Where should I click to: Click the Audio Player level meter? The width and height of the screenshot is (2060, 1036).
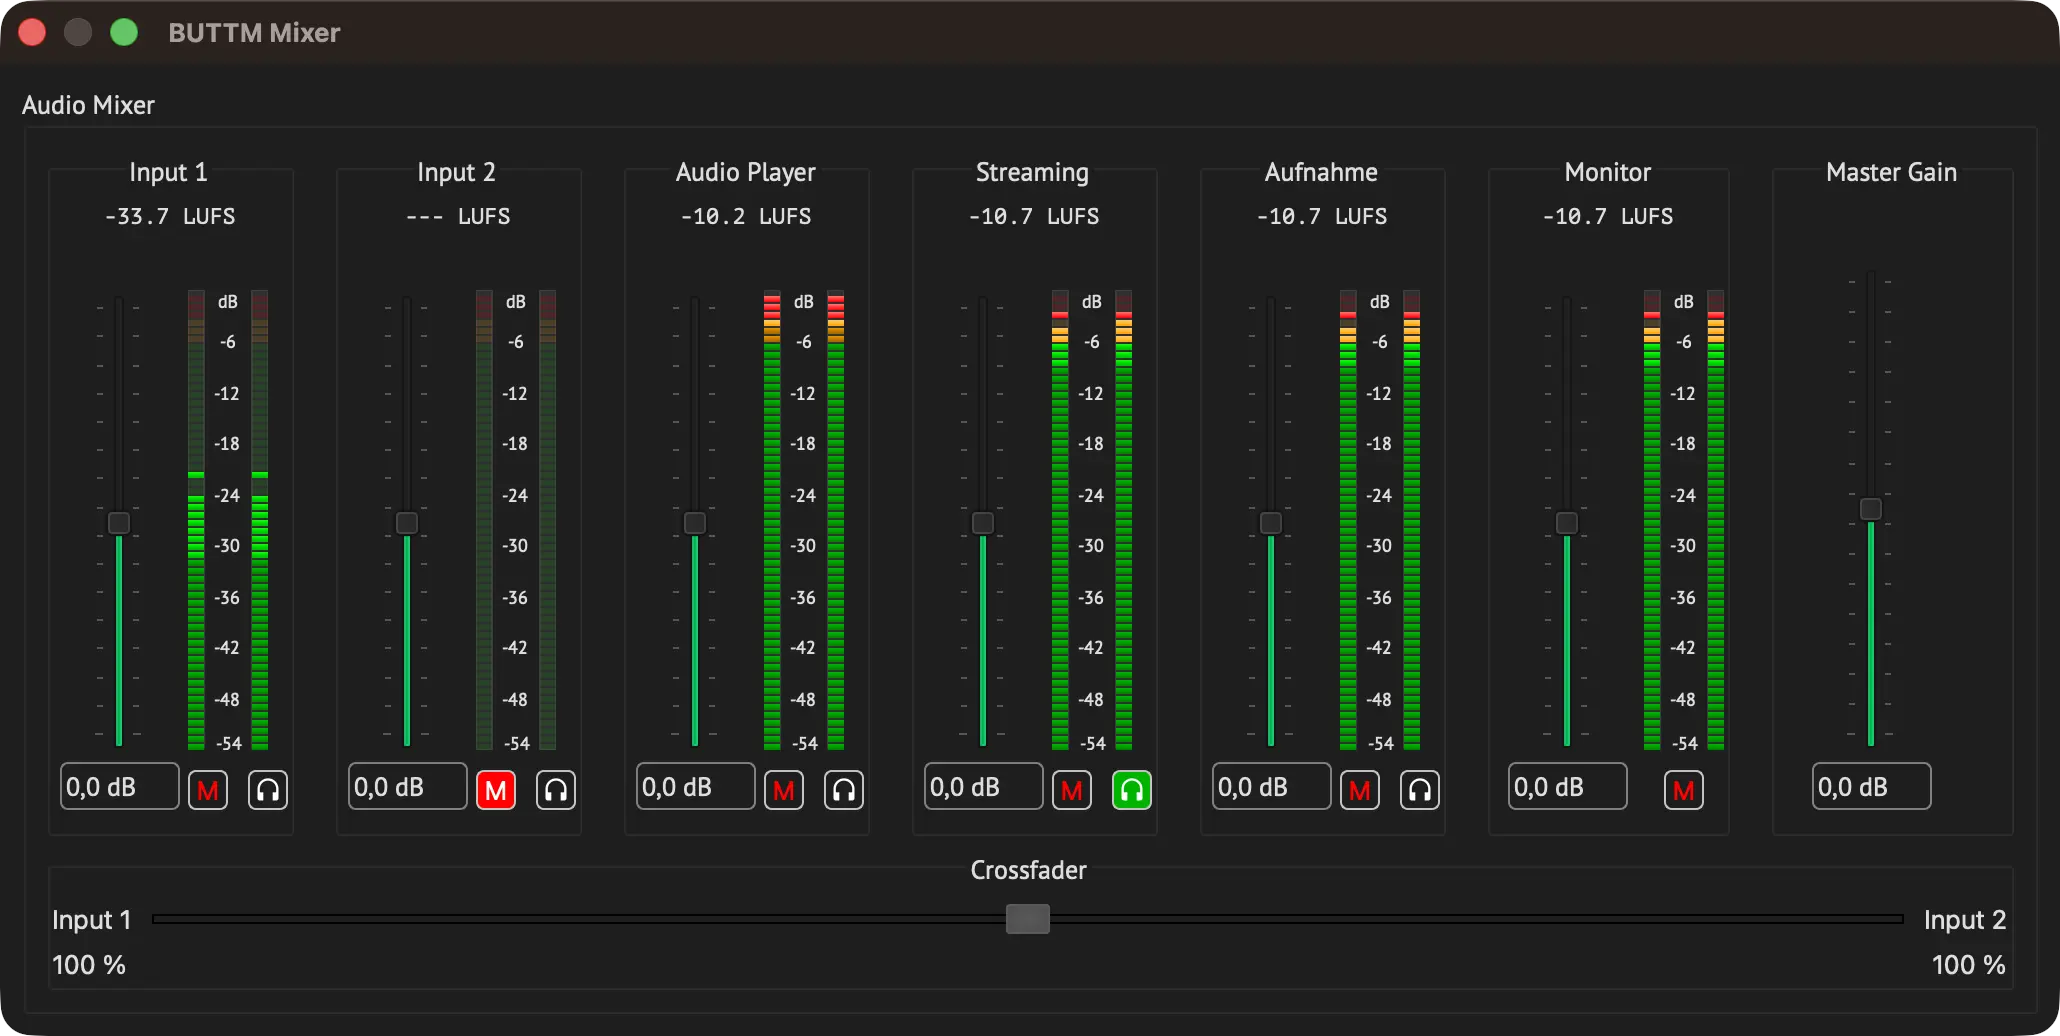[x=804, y=520]
